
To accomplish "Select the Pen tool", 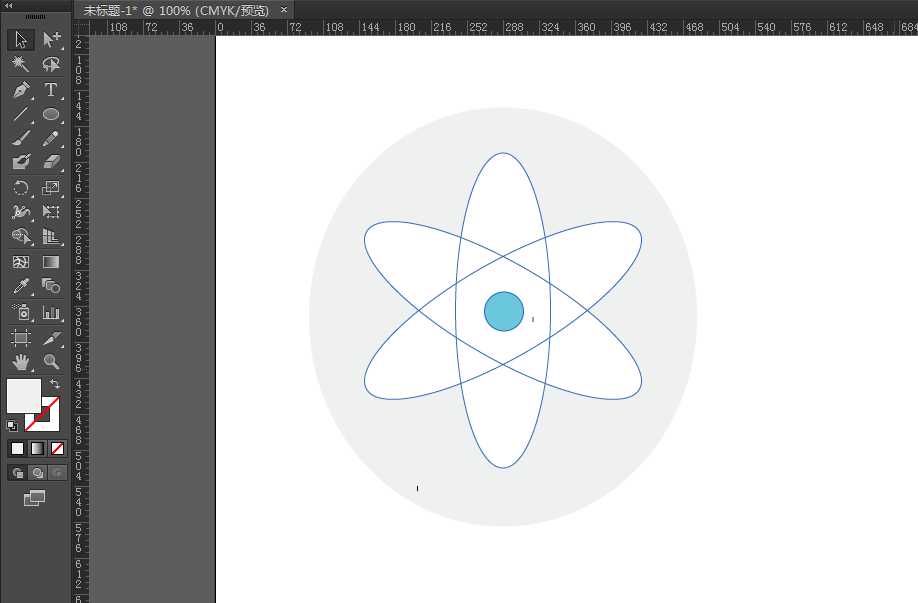I will click(21, 89).
